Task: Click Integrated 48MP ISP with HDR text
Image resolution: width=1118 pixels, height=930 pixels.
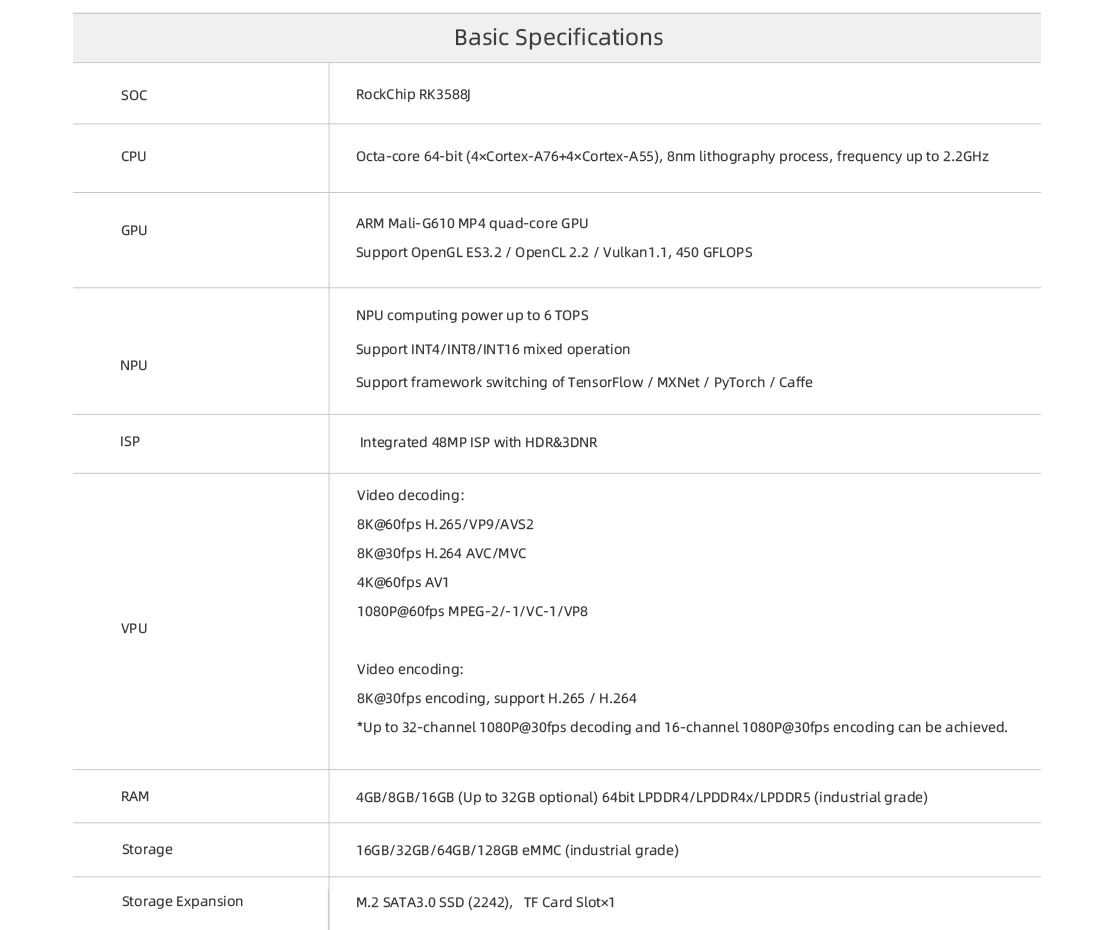Action: click(478, 442)
